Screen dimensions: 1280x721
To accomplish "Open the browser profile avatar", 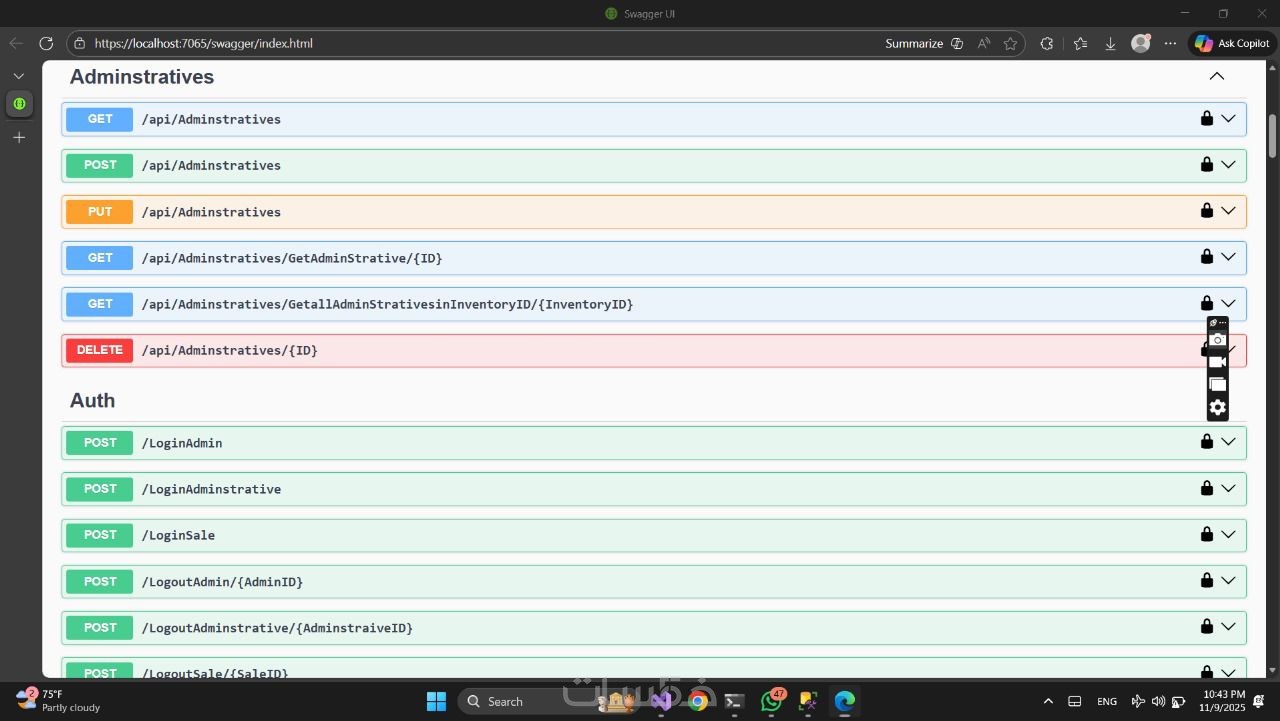I will [1141, 43].
